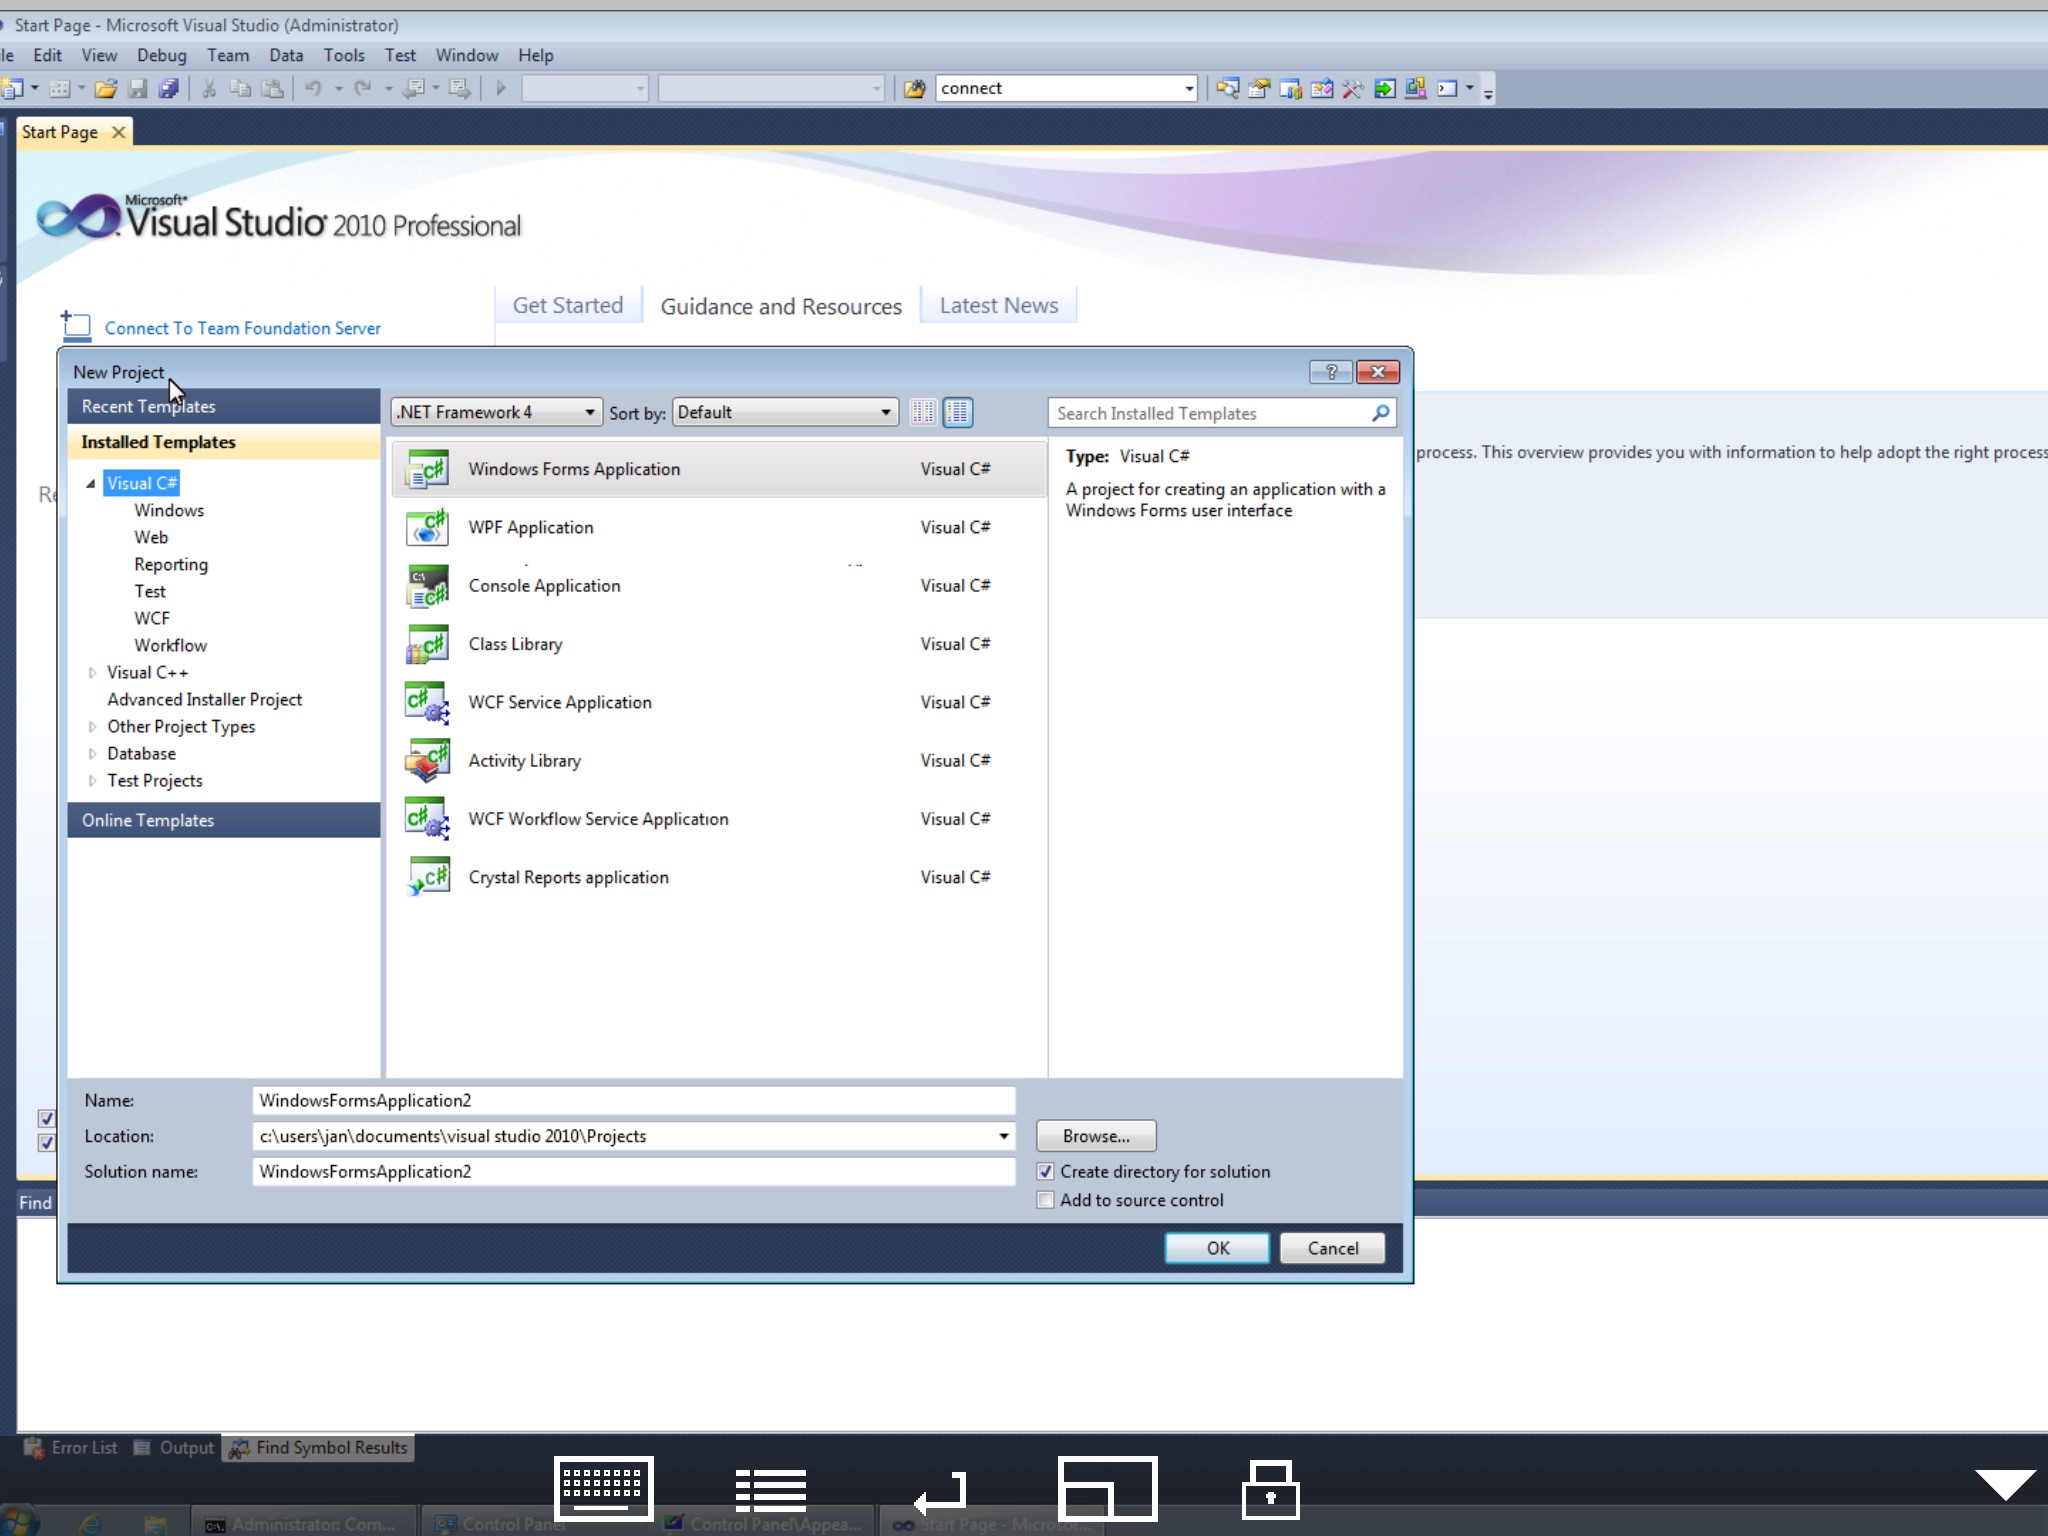Switch template list to Small Icons view

coord(924,412)
